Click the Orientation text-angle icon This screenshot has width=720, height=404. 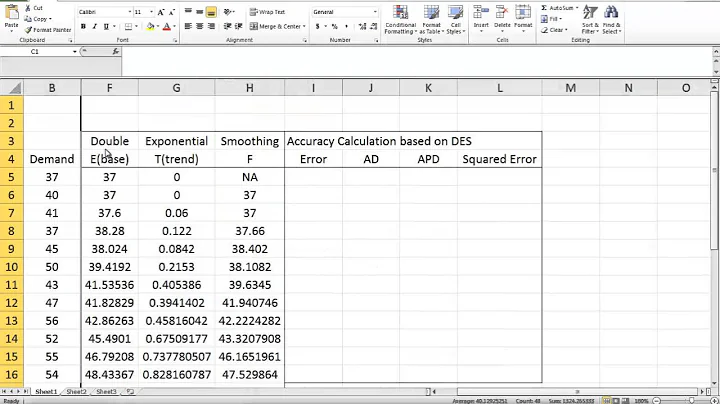tap(228, 12)
